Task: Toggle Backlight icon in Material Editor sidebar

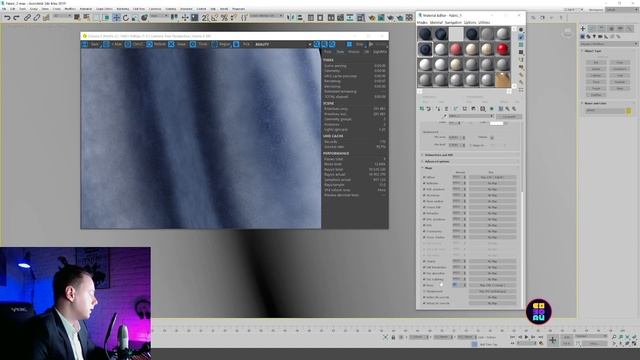Action: point(521,37)
